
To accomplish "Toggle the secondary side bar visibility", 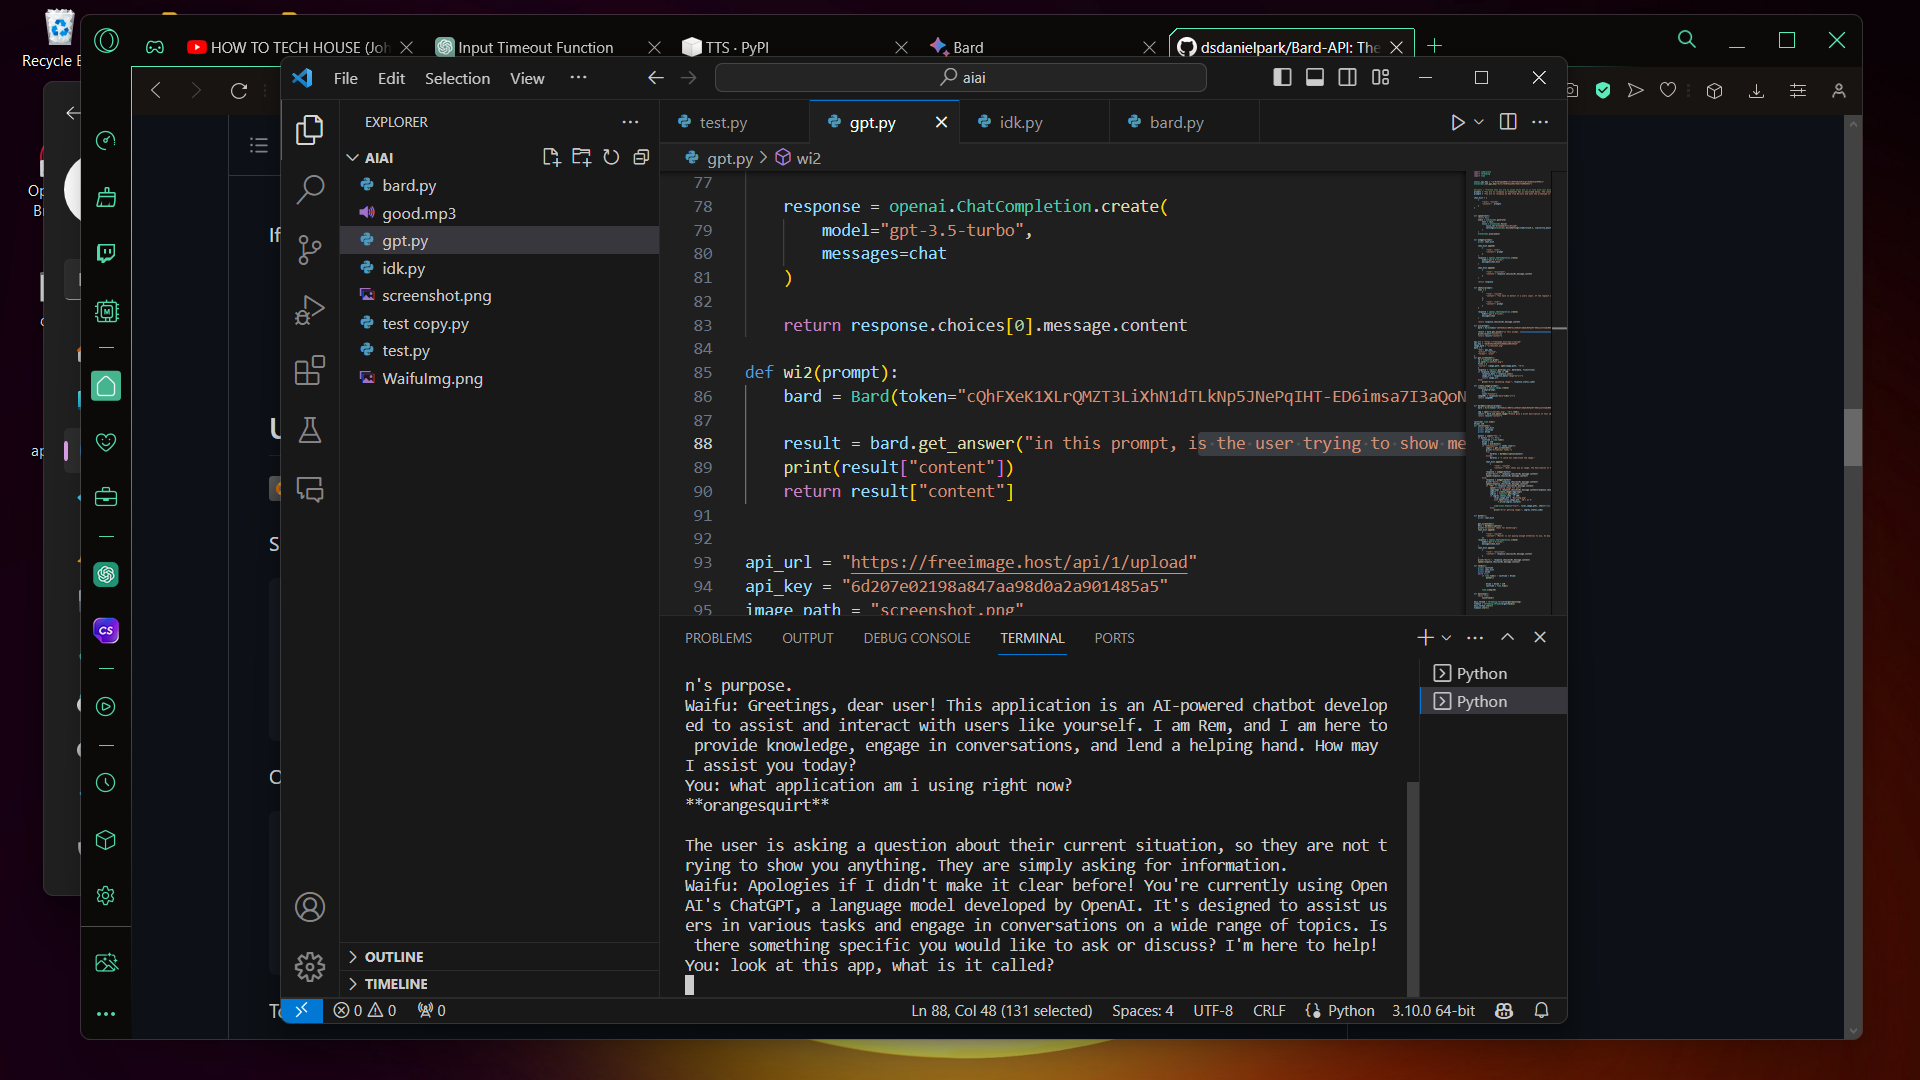I will tap(1348, 78).
